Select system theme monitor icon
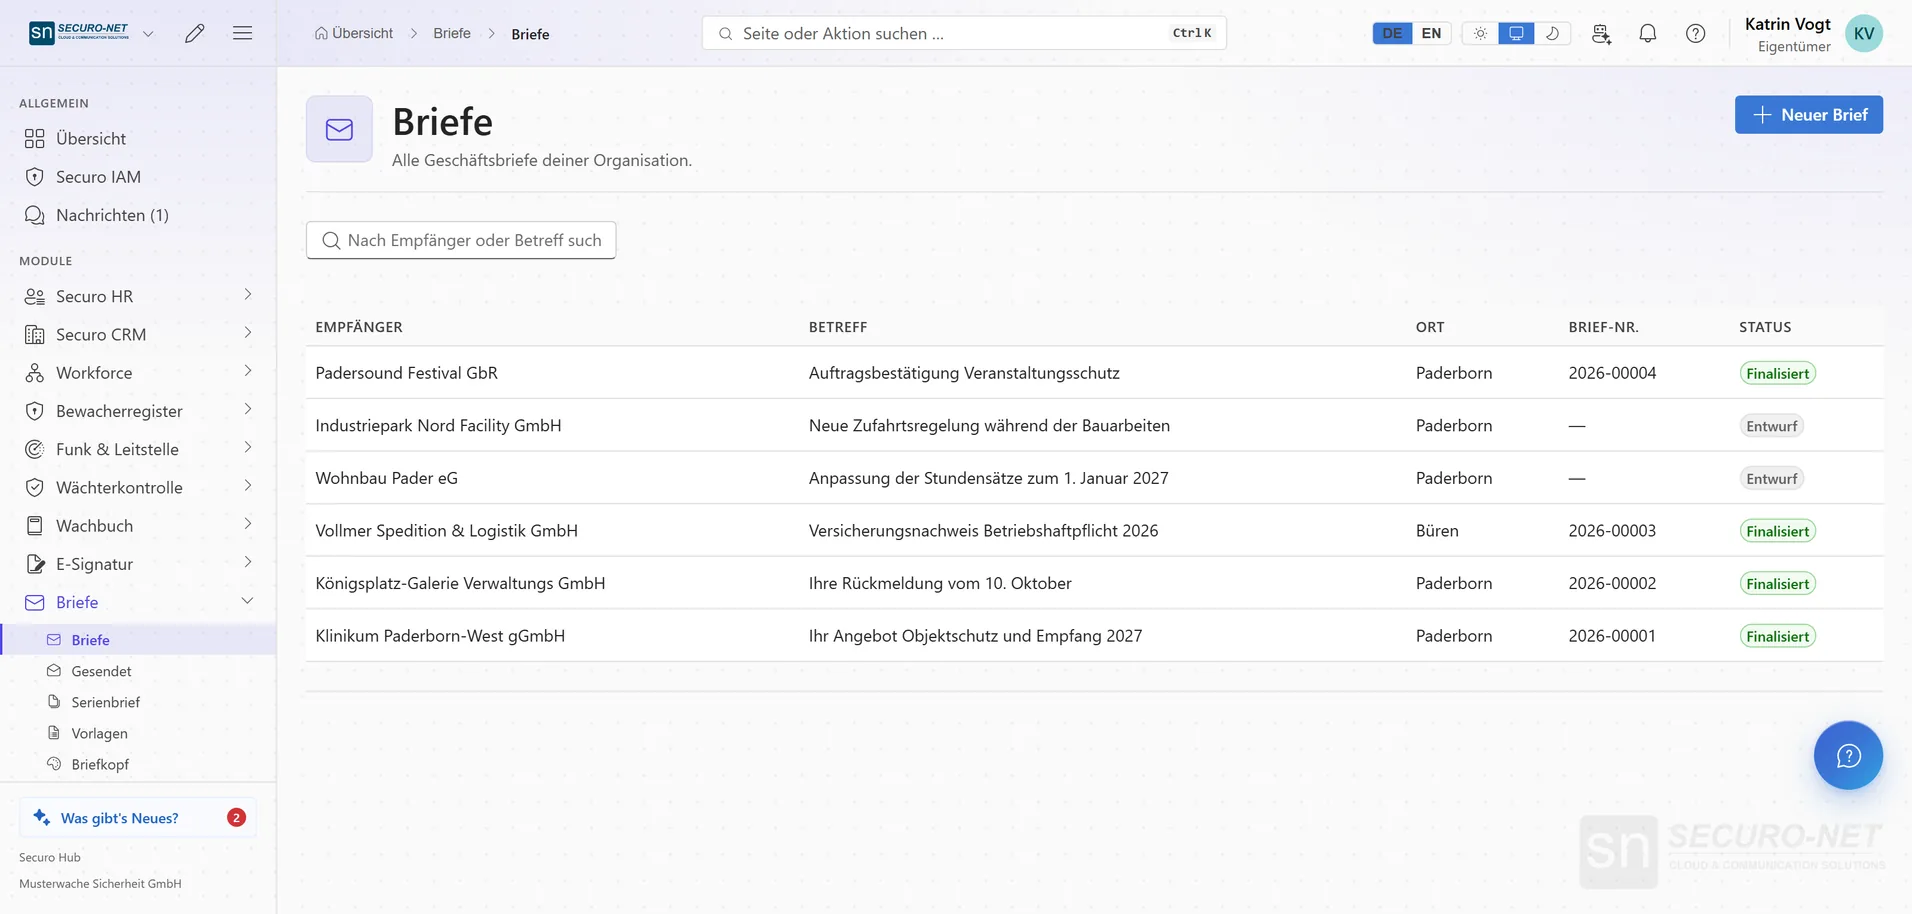The image size is (1912, 914). [1516, 33]
